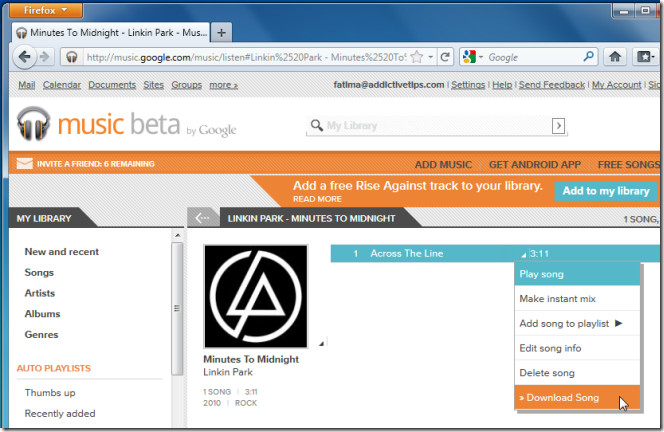The height and width of the screenshot is (432, 664).
Task: Click READ MORE under Rise Against promo
Action: (x=317, y=199)
